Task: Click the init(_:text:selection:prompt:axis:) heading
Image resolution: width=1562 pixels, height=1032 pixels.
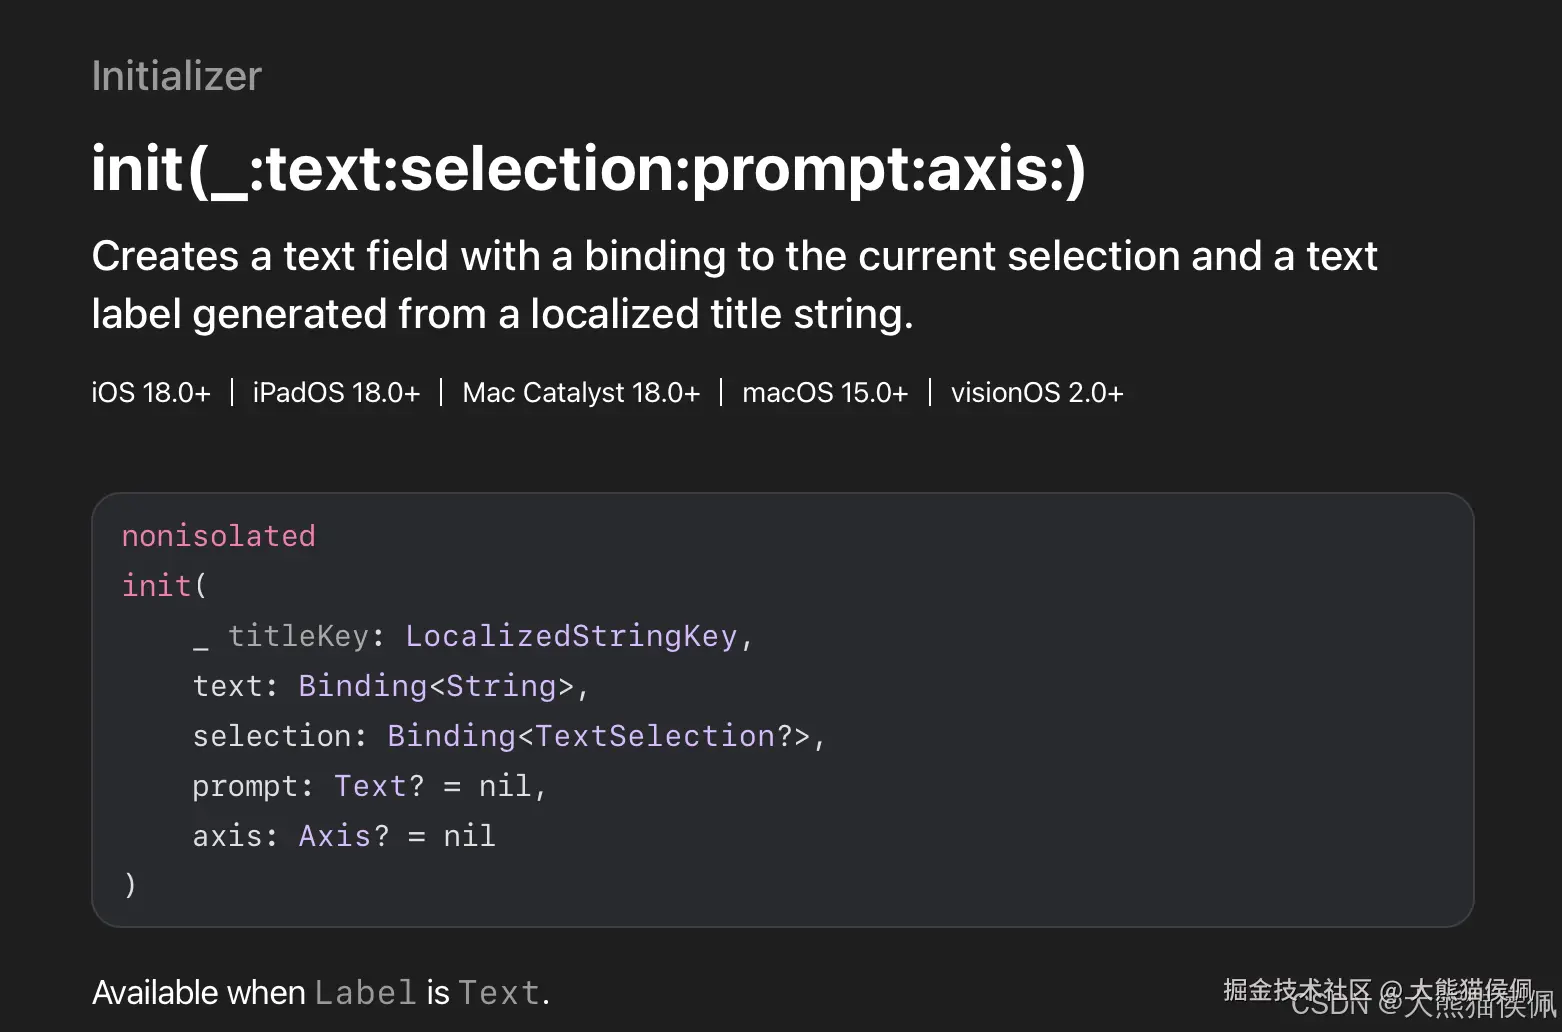Action: coord(588,168)
